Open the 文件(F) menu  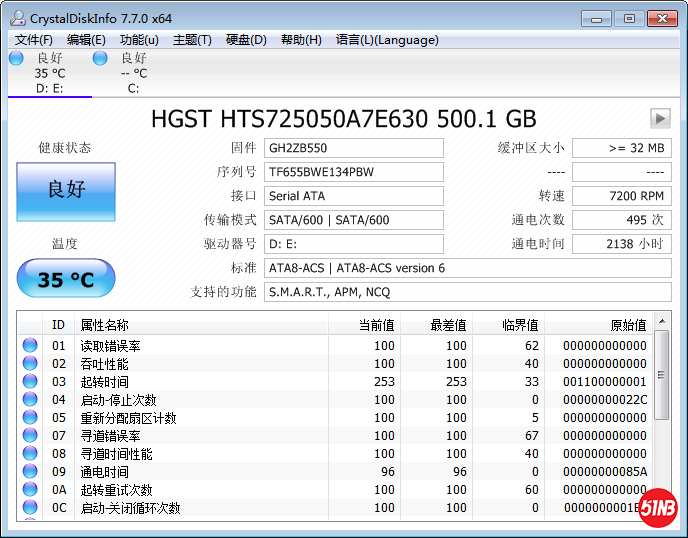[34, 40]
